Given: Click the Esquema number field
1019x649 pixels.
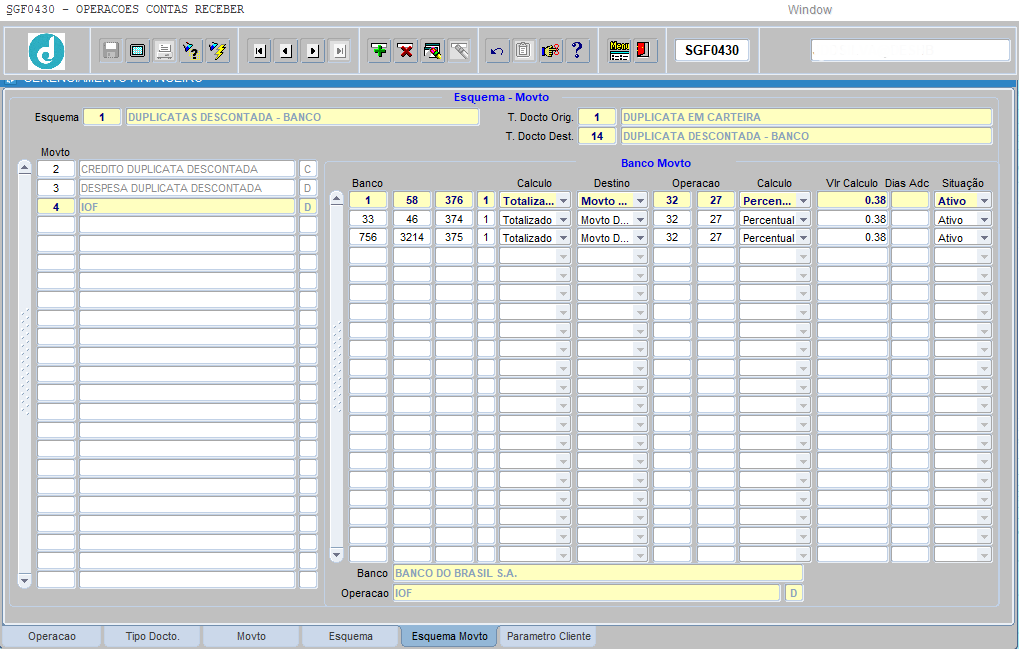Looking at the screenshot, I should 102,117.
